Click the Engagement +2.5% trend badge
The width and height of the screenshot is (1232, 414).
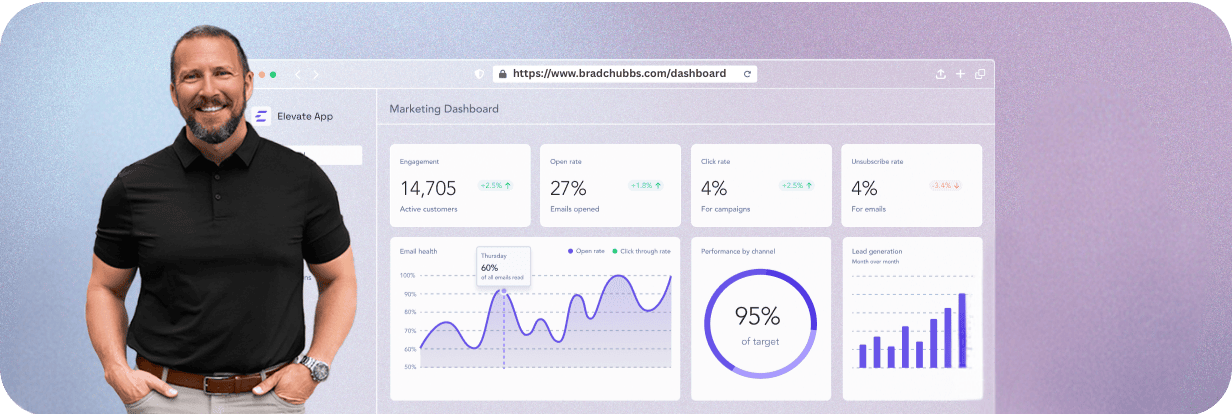tap(495, 185)
